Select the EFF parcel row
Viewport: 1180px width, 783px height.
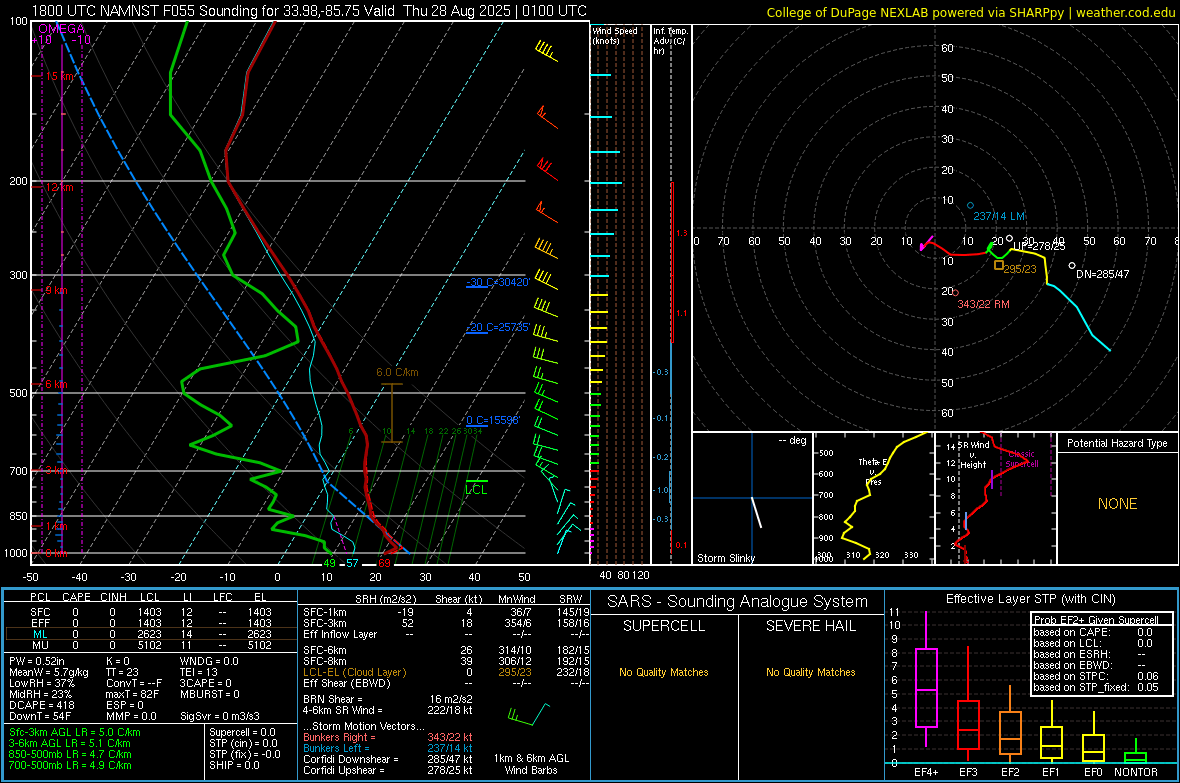pos(150,623)
